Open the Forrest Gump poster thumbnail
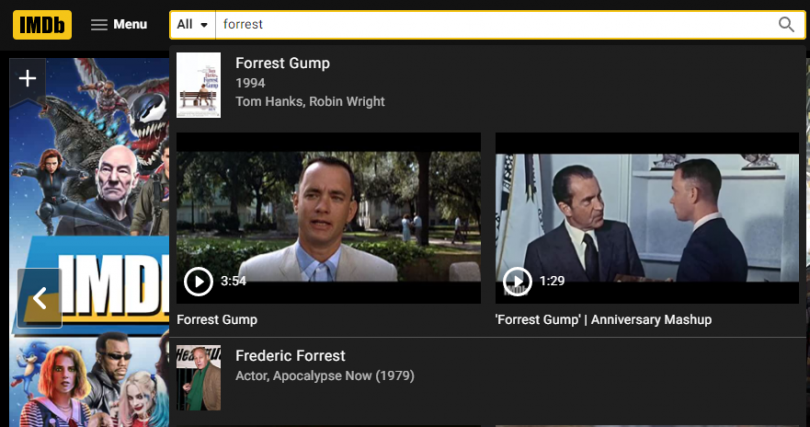 pos(198,85)
